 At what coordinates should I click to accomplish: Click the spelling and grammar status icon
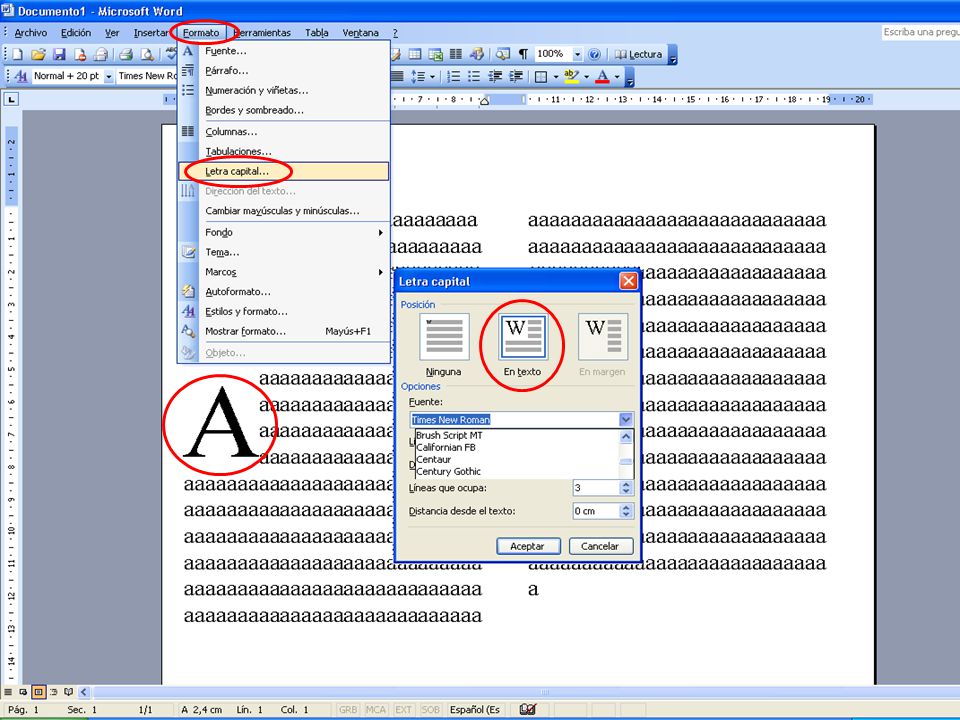[x=527, y=710]
